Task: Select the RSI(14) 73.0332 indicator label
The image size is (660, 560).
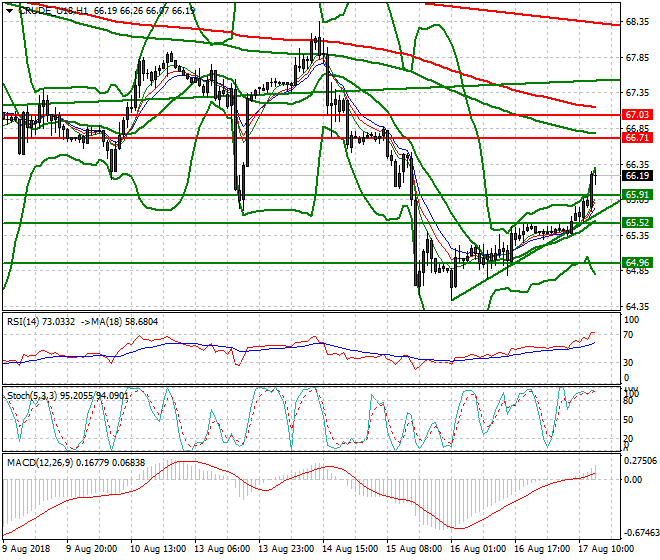Action: pyautogui.click(x=41, y=322)
